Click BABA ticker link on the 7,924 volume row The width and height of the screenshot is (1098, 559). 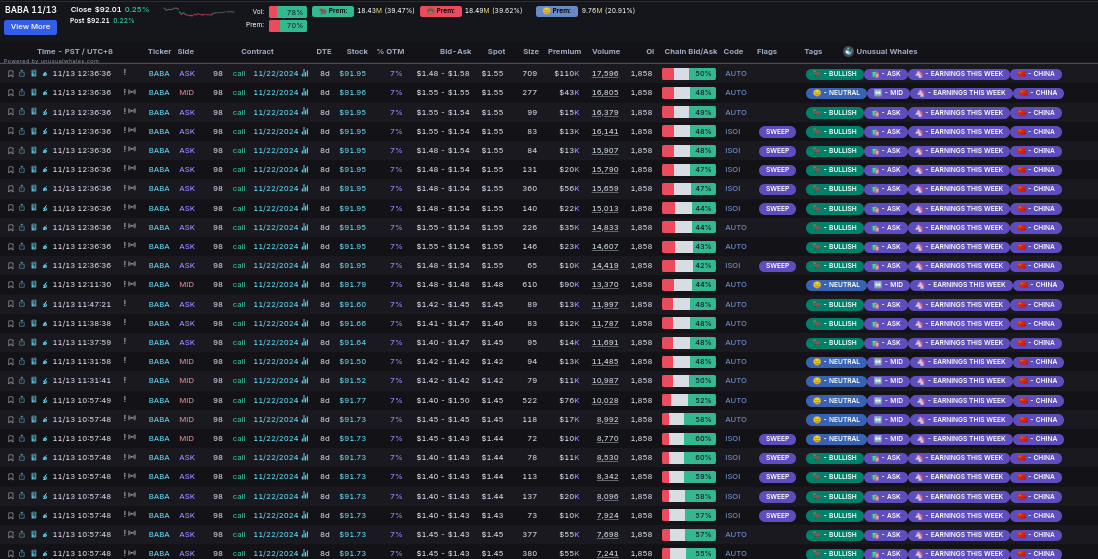pyautogui.click(x=159, y=516)
